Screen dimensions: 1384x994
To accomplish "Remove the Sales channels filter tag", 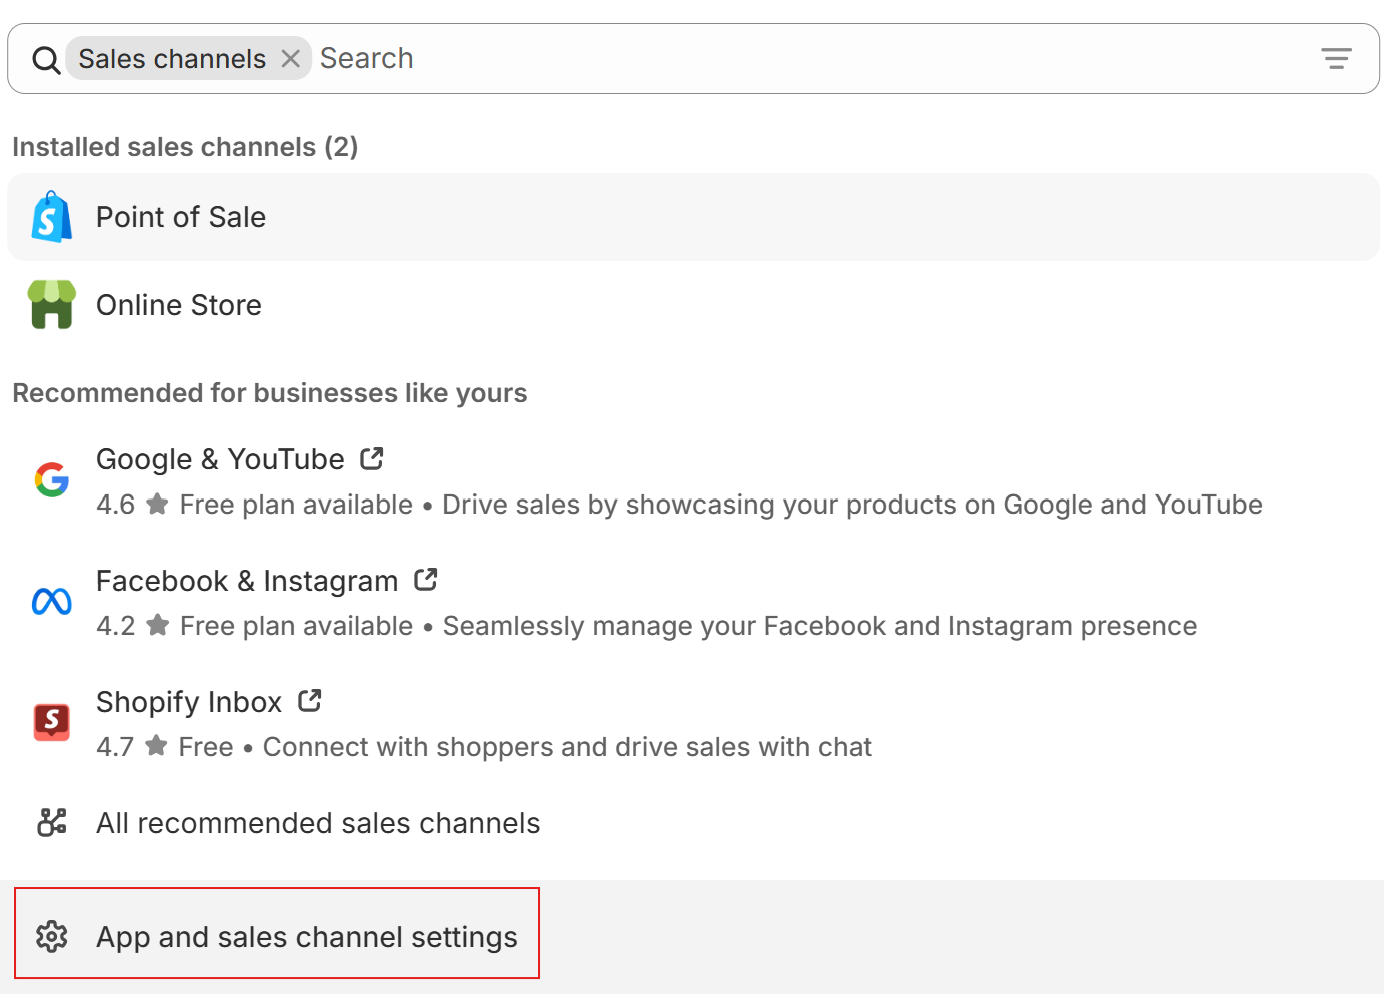I will pyautogui.click(x=291, y=59).
